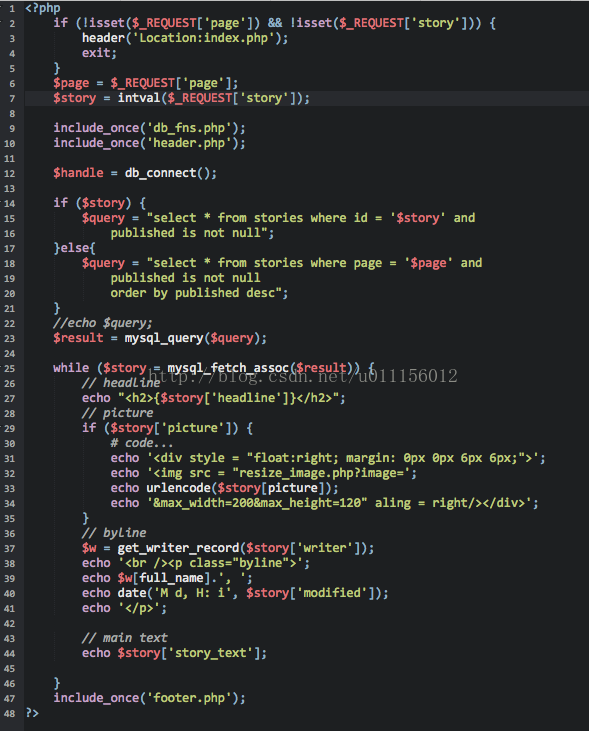Image resolution: width=589 pixels, height=731 pixels.
Task: Collapse the while loop fold at line 25
Action: 1,368
